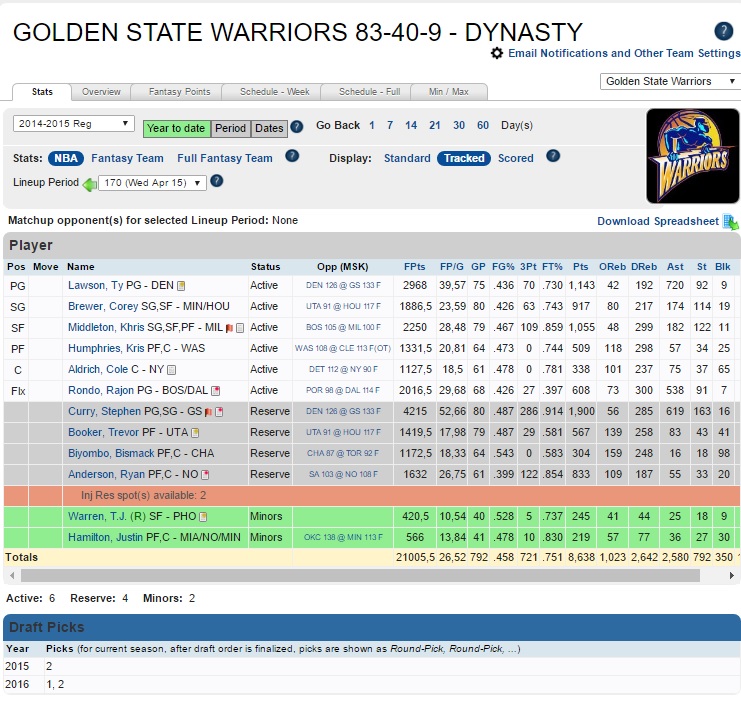The height and width of the screenshot is (702, 741).
Task: Sort by Ast column header
Action: (675, 267)
